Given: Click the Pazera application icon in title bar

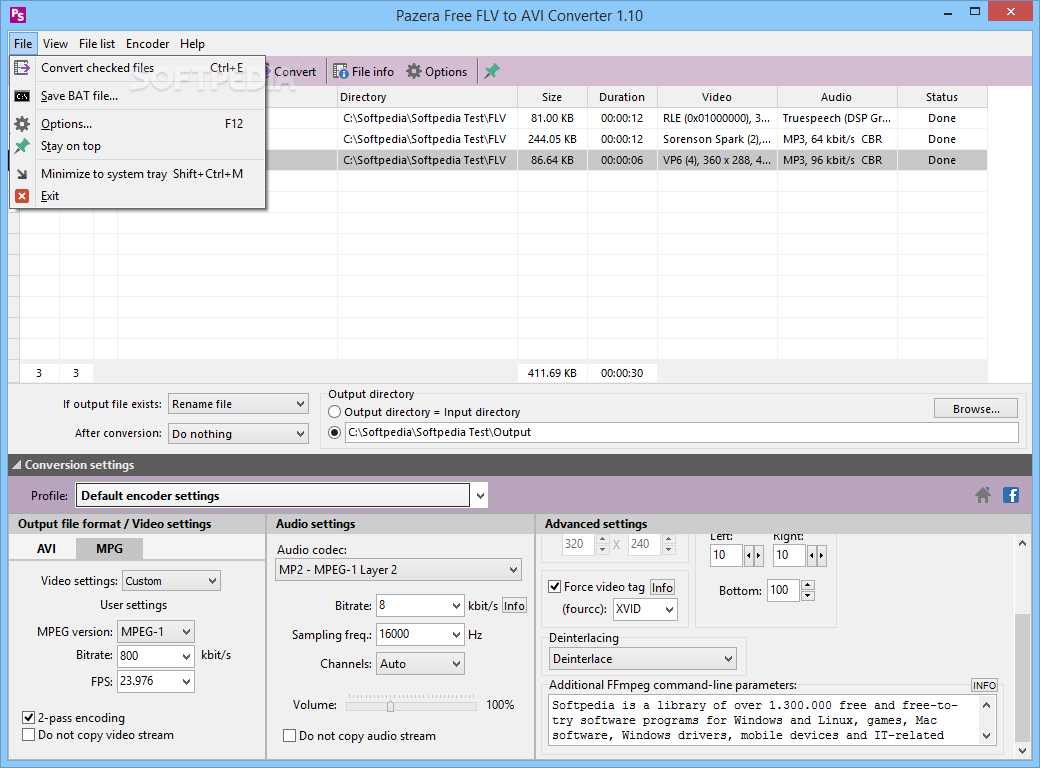Looking at the screenshot, I should 18,14.
